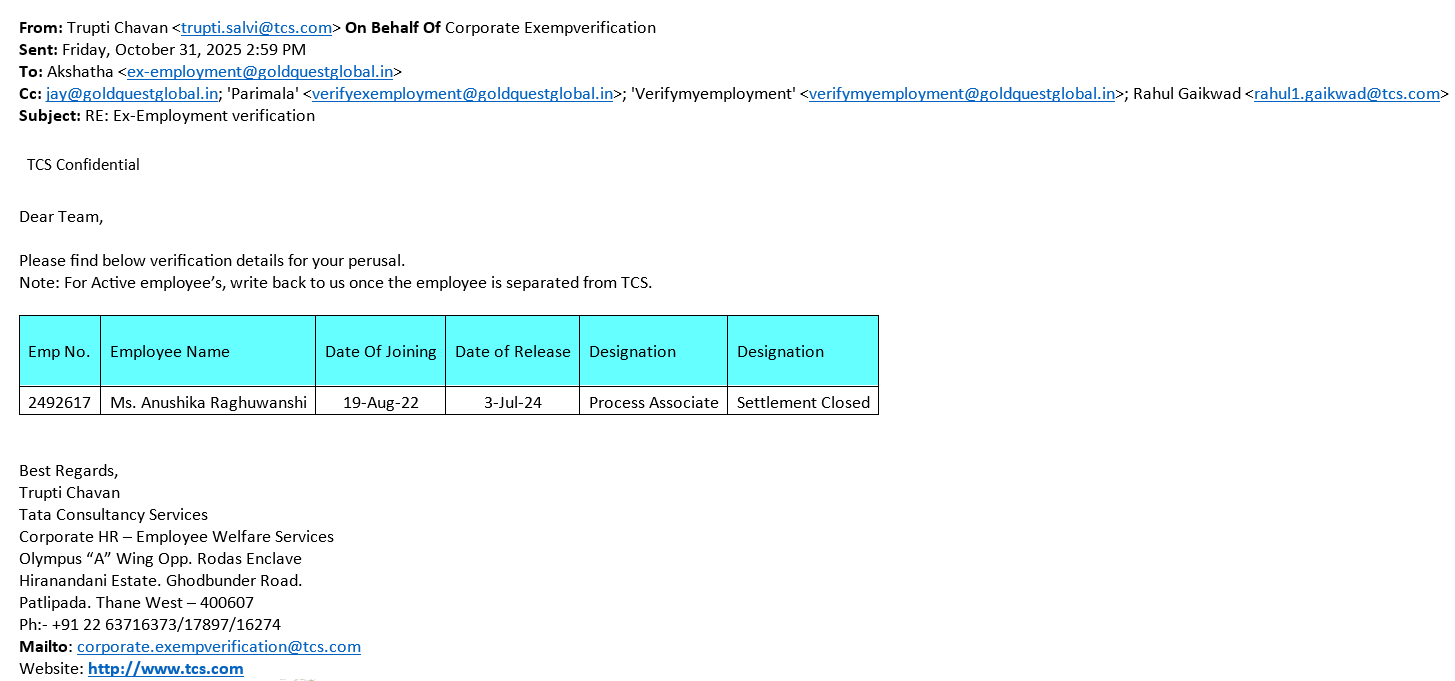Image resolution: width=1455 pixels, height=681 pixels.
Task: Open the http://www.tcs.com website link
Action: point(166,669)
